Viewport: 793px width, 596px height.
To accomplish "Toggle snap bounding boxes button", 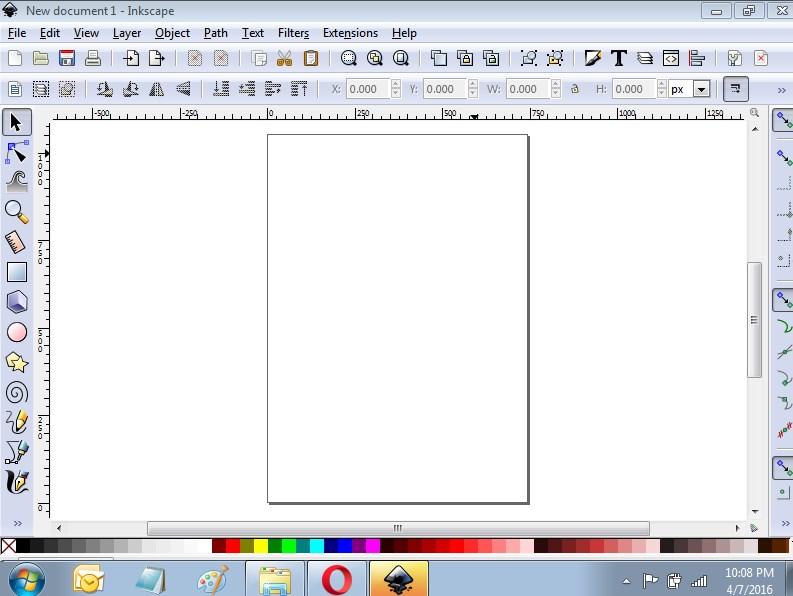I will 783,157.
